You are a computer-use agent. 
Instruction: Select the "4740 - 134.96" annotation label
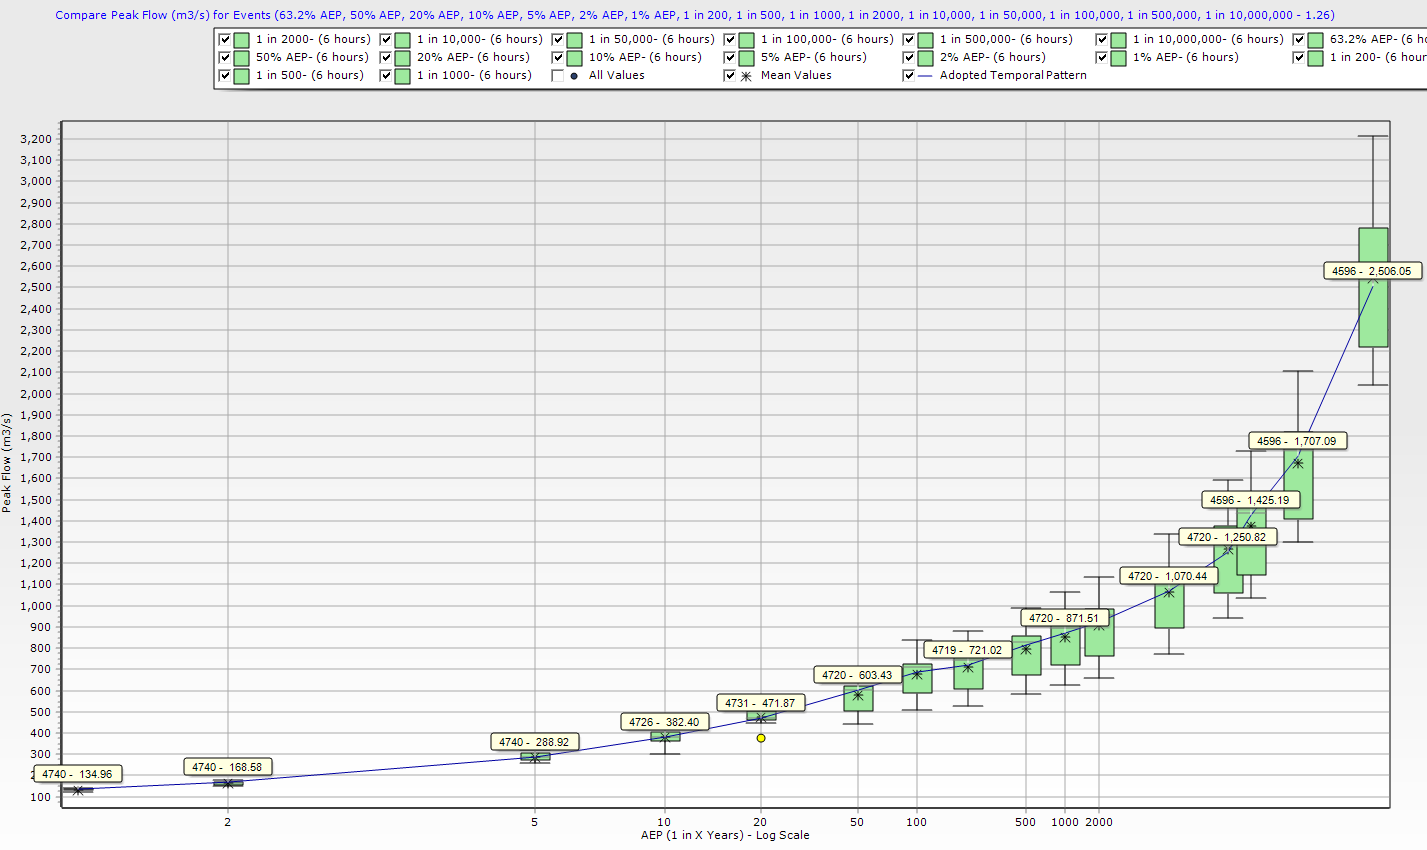point(77,773)
